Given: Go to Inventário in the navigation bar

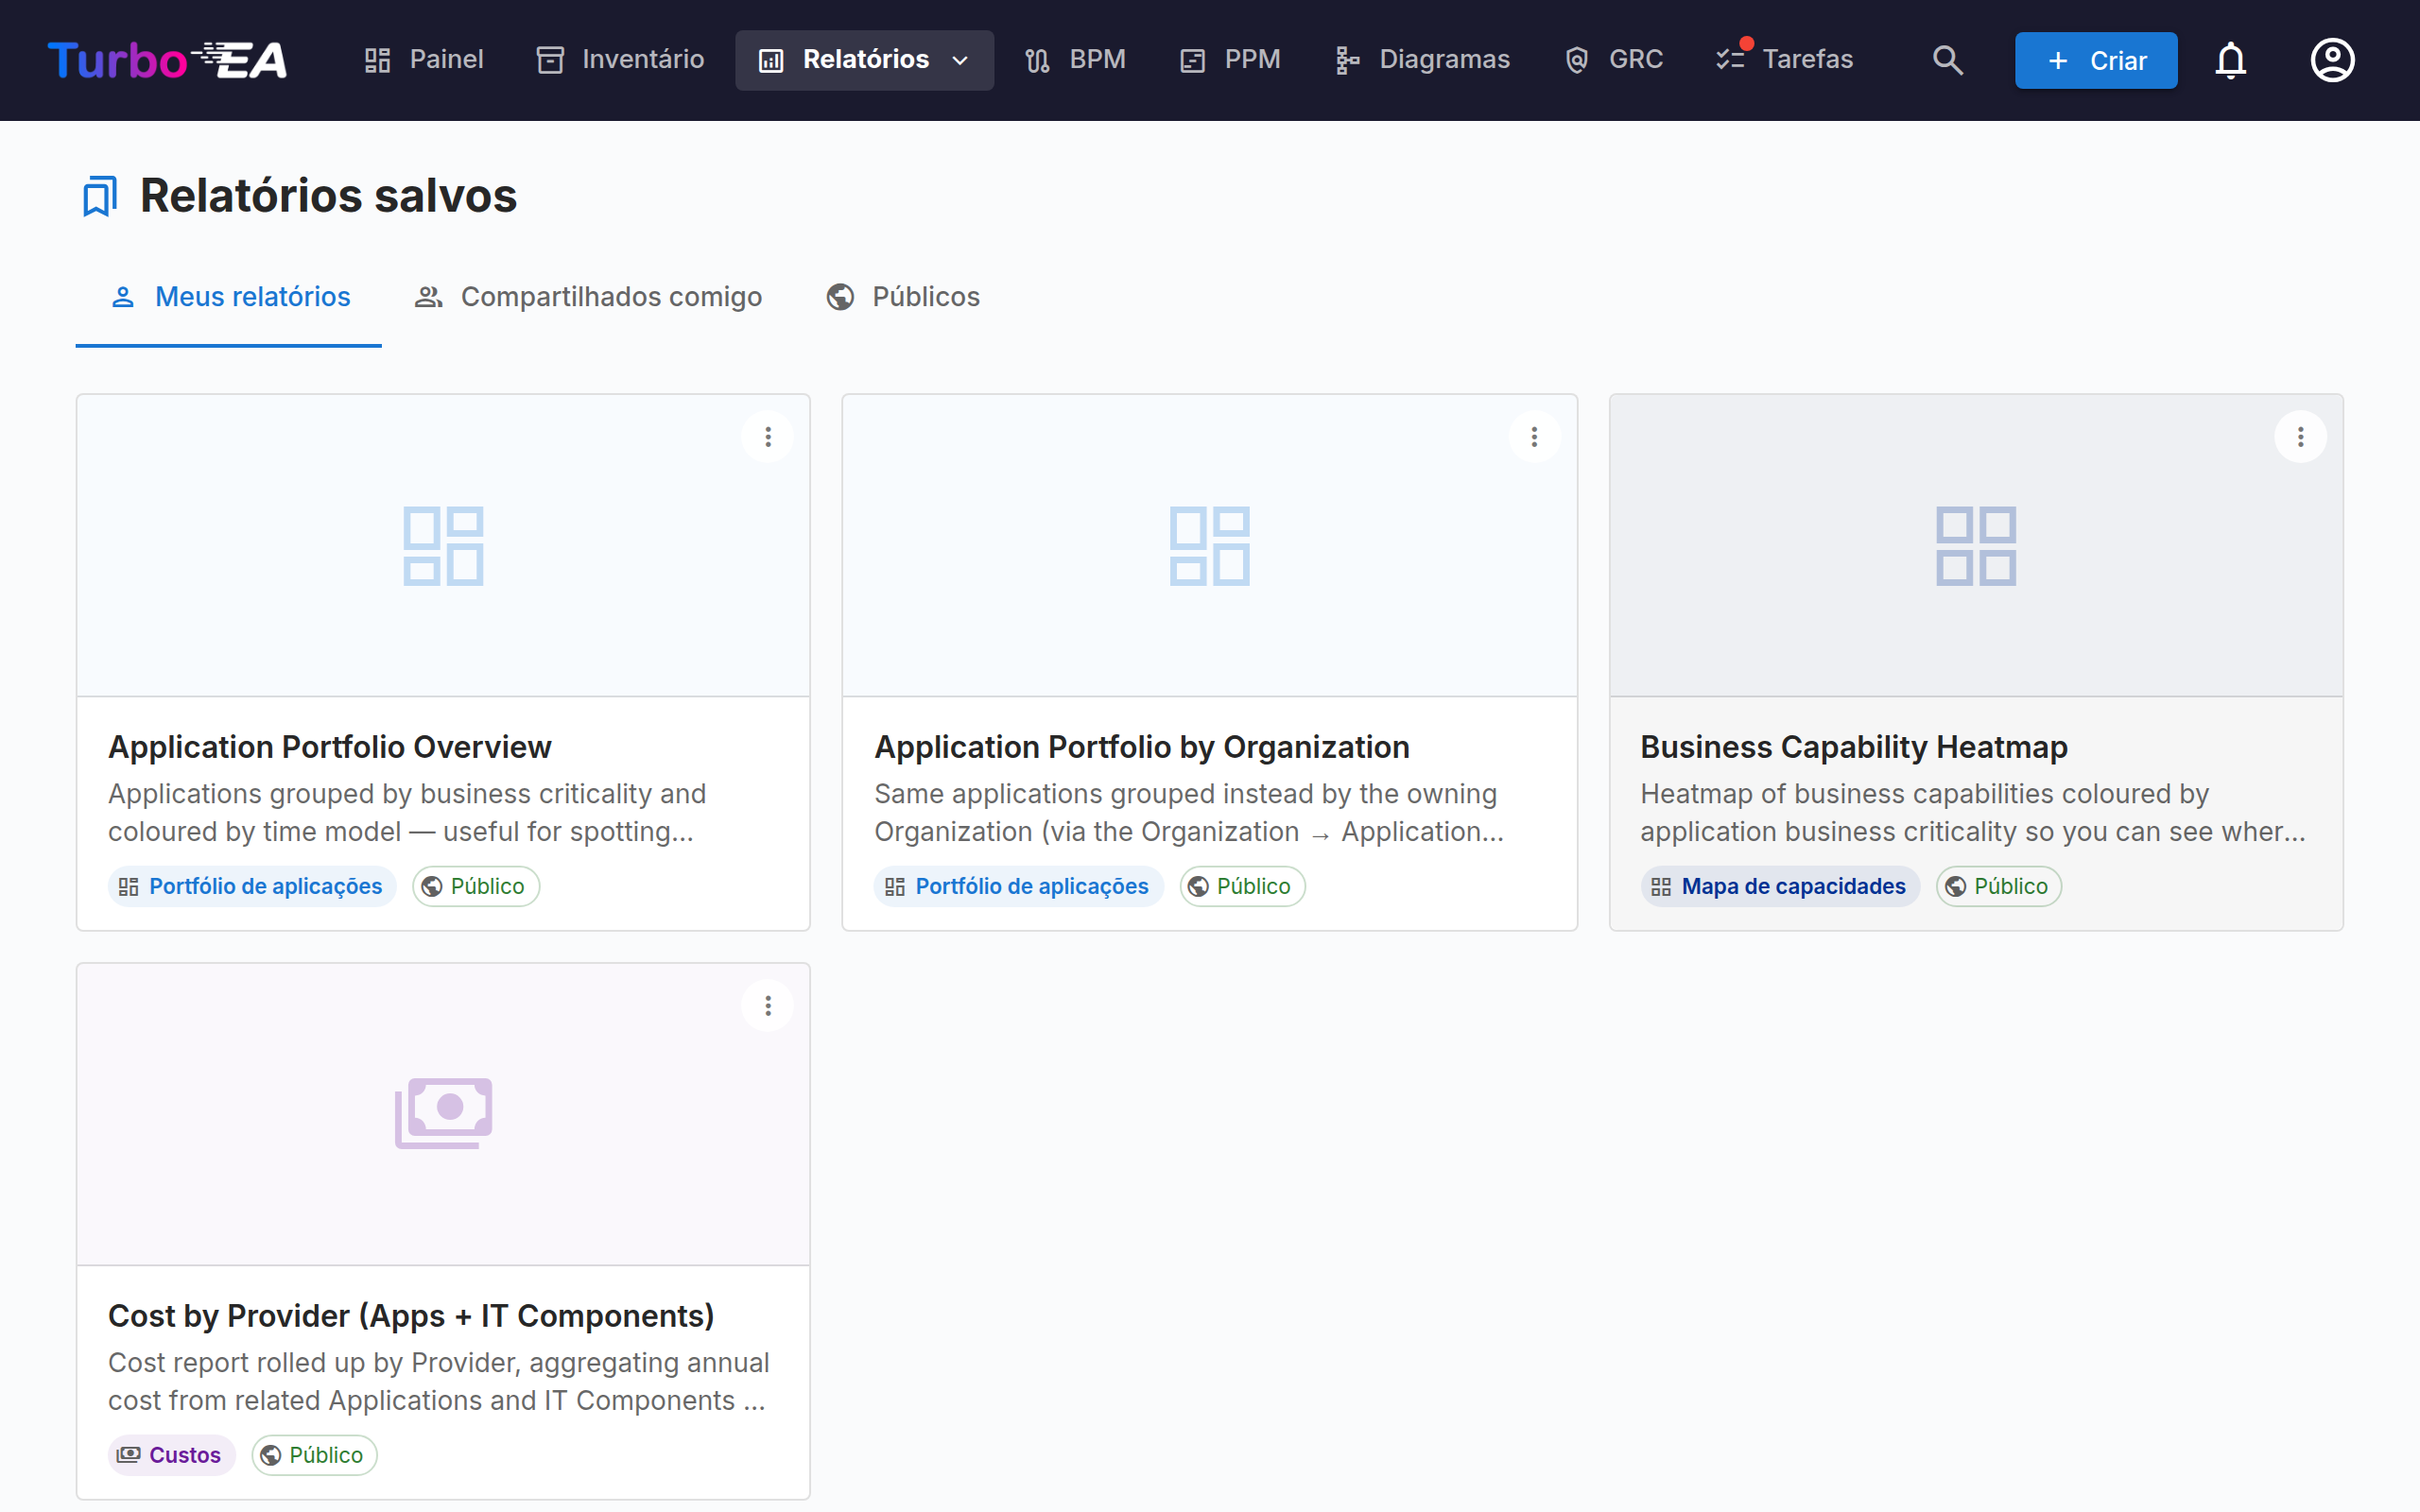Looking at the screenshot, I should click(620, 60).
